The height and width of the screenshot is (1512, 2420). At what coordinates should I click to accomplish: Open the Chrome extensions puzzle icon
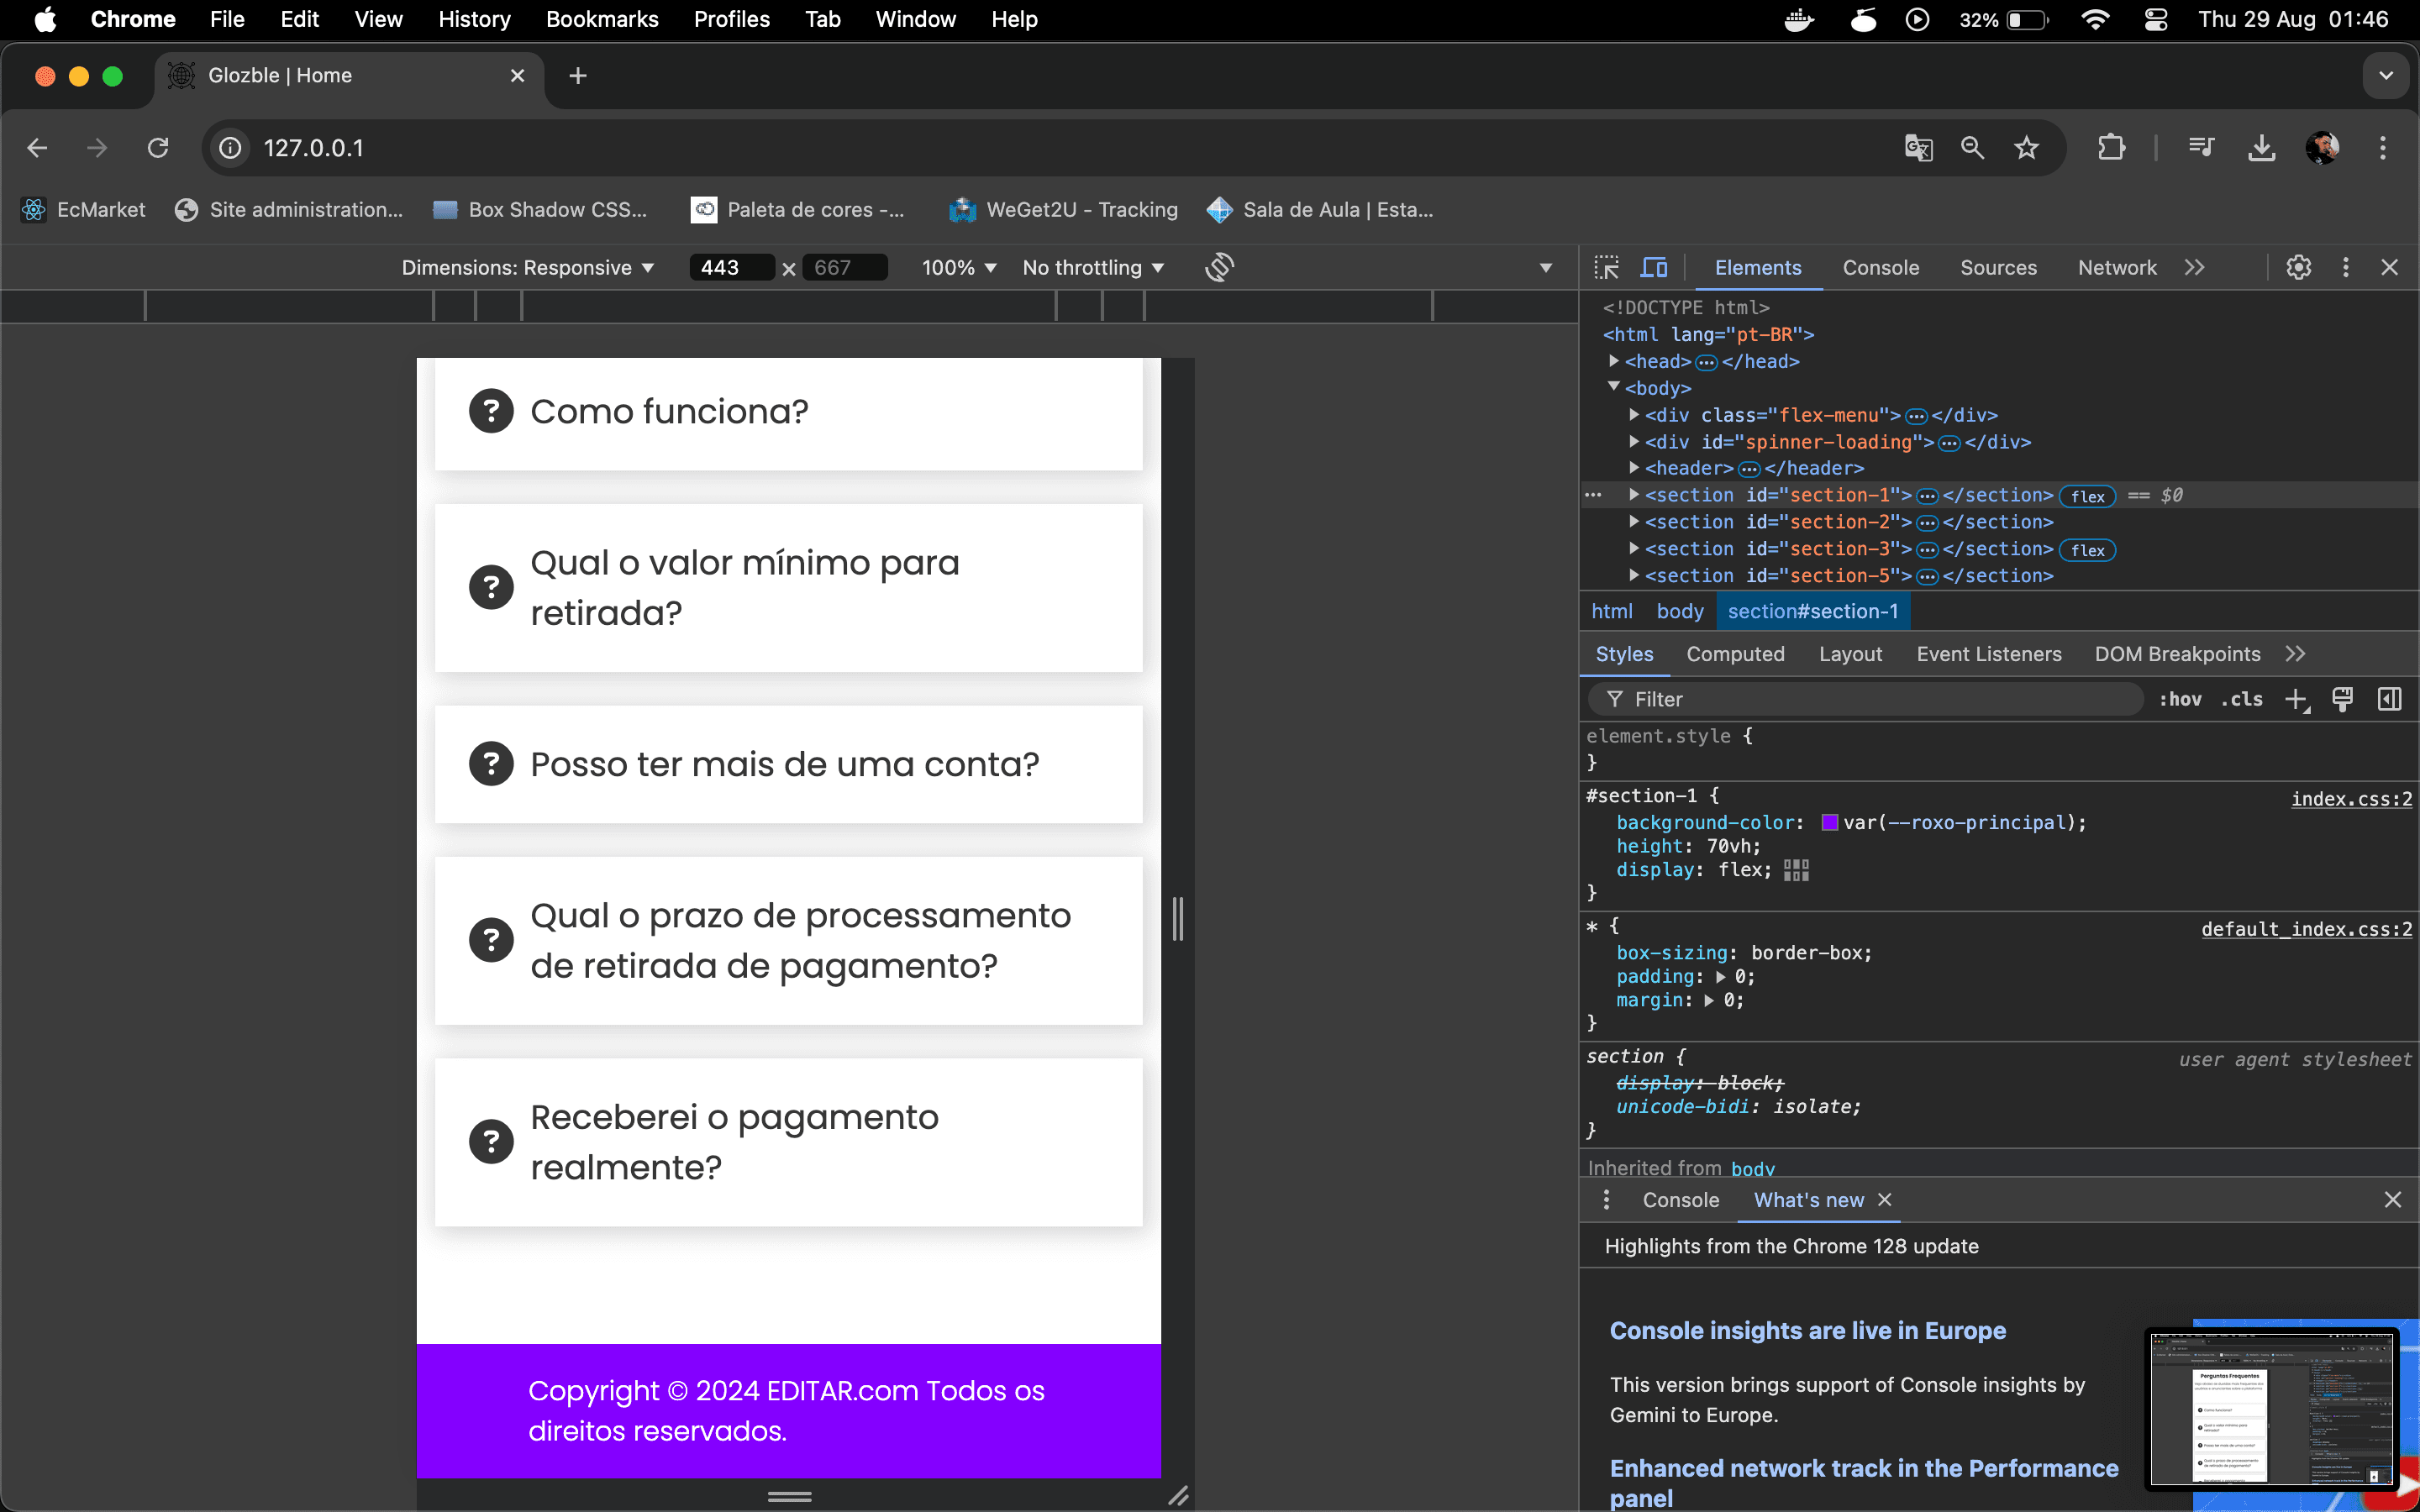(2111, 148)
